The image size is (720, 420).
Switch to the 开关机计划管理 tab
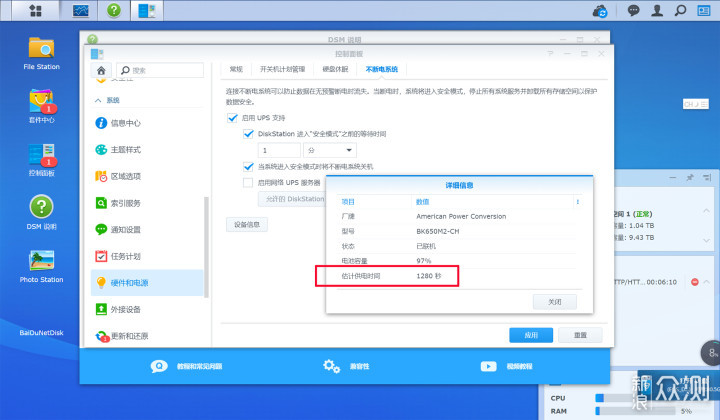pos(282,69)
